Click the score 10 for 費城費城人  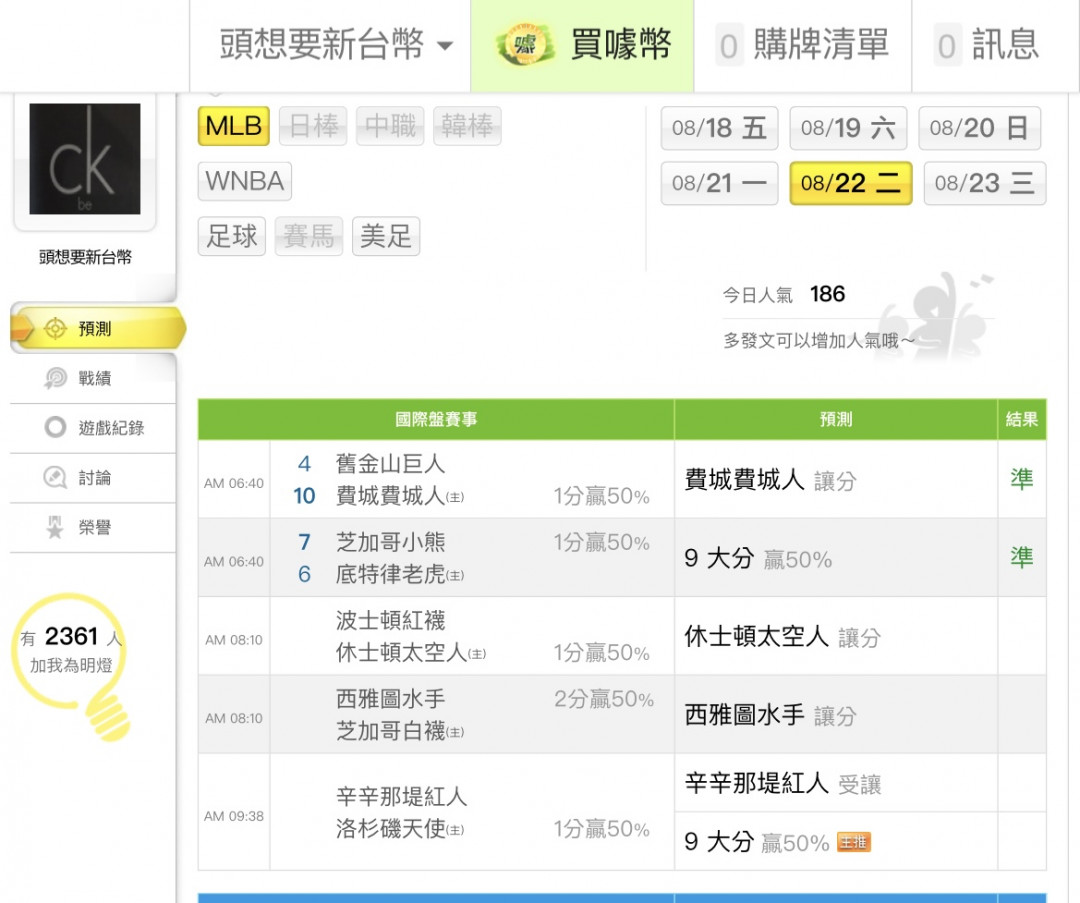pyautogui.click(x=304, y=496)
